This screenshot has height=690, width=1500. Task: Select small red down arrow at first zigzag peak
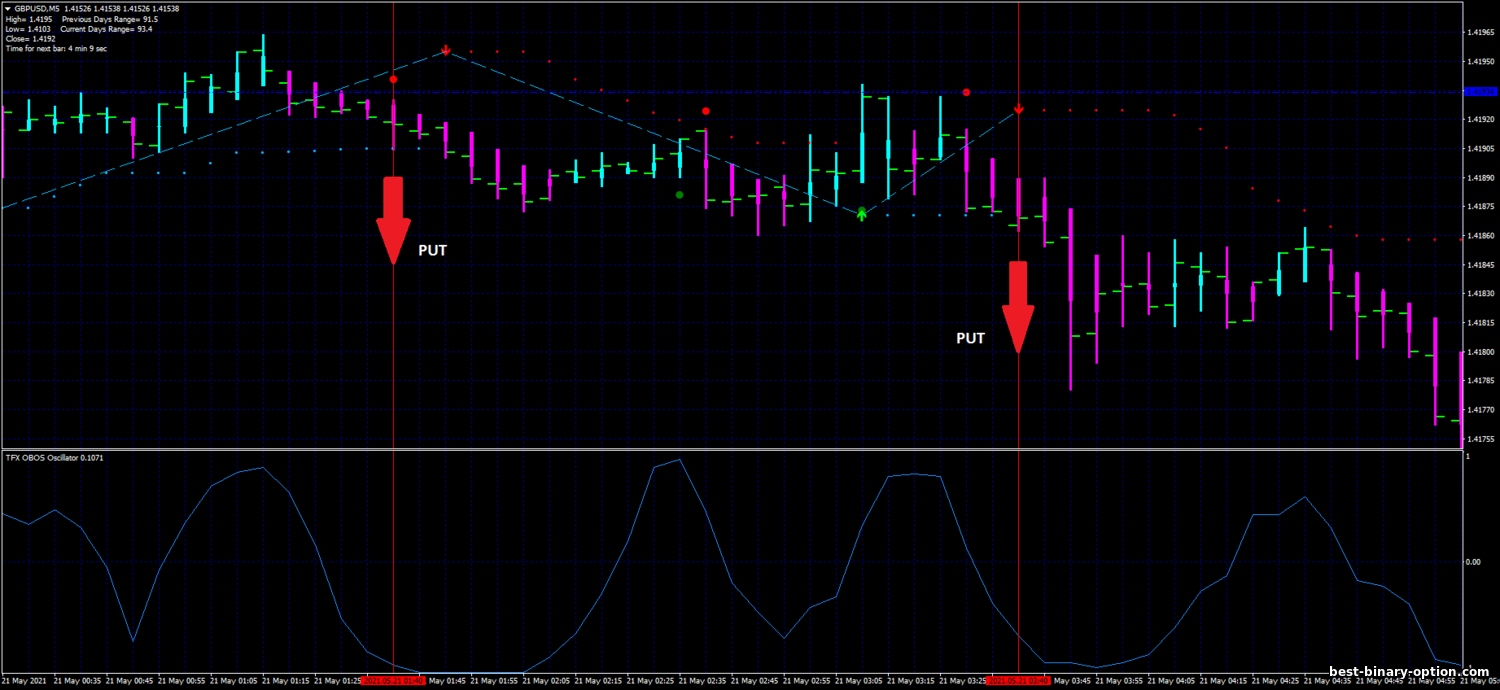[x=446, y=50]
